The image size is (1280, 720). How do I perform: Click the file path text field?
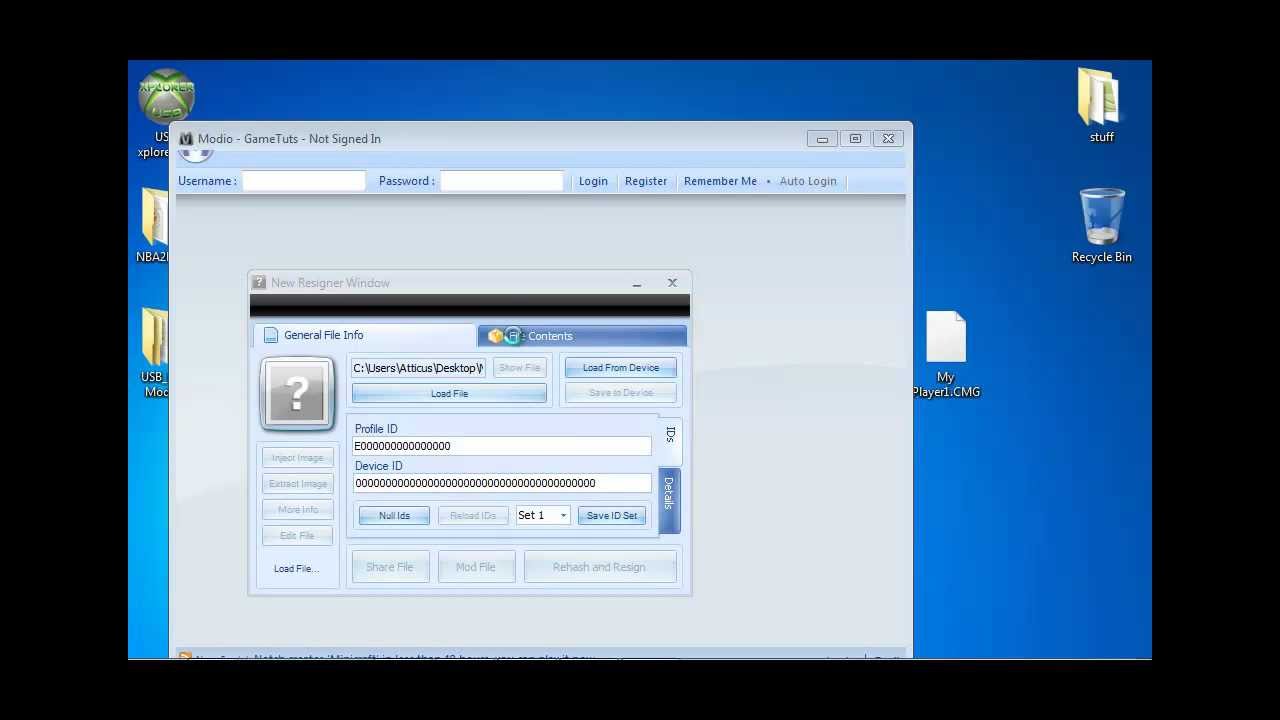pos(419,368)
